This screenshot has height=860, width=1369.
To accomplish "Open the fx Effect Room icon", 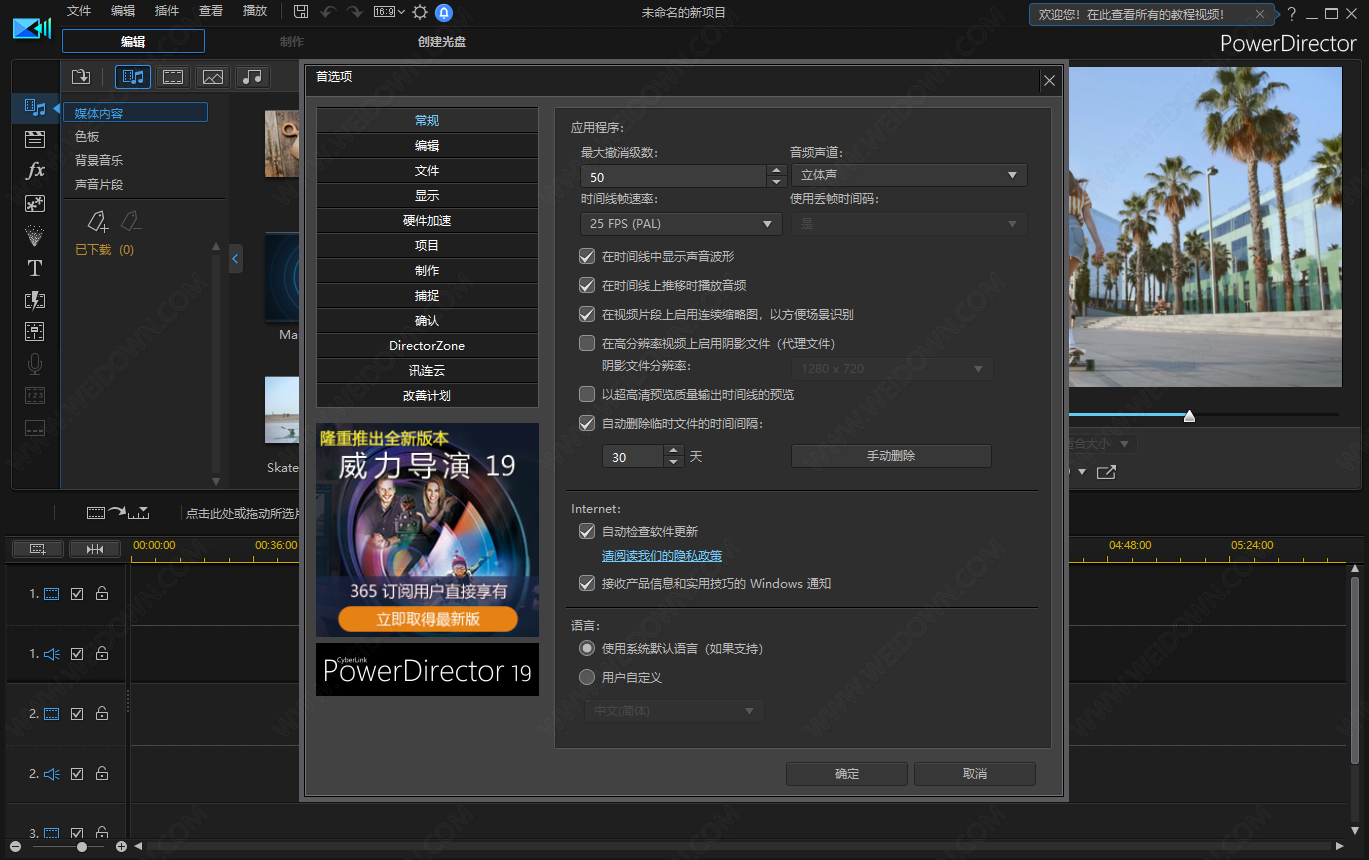I will click(x=35, y=170).
